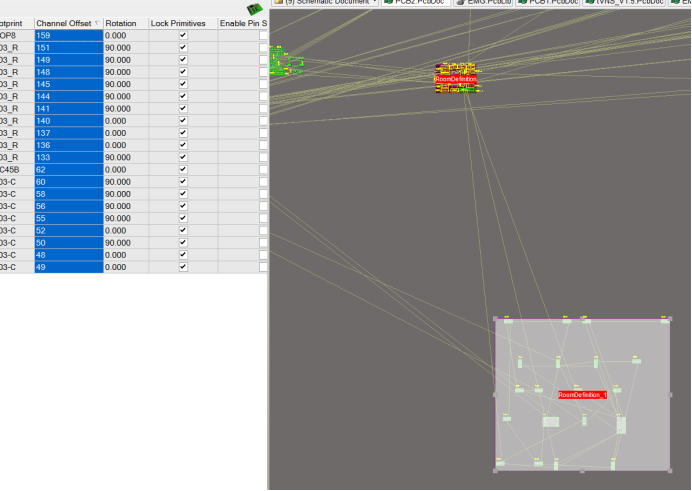Switch to the PCB1.PcbDoc tab

click(x=548, y=2)
